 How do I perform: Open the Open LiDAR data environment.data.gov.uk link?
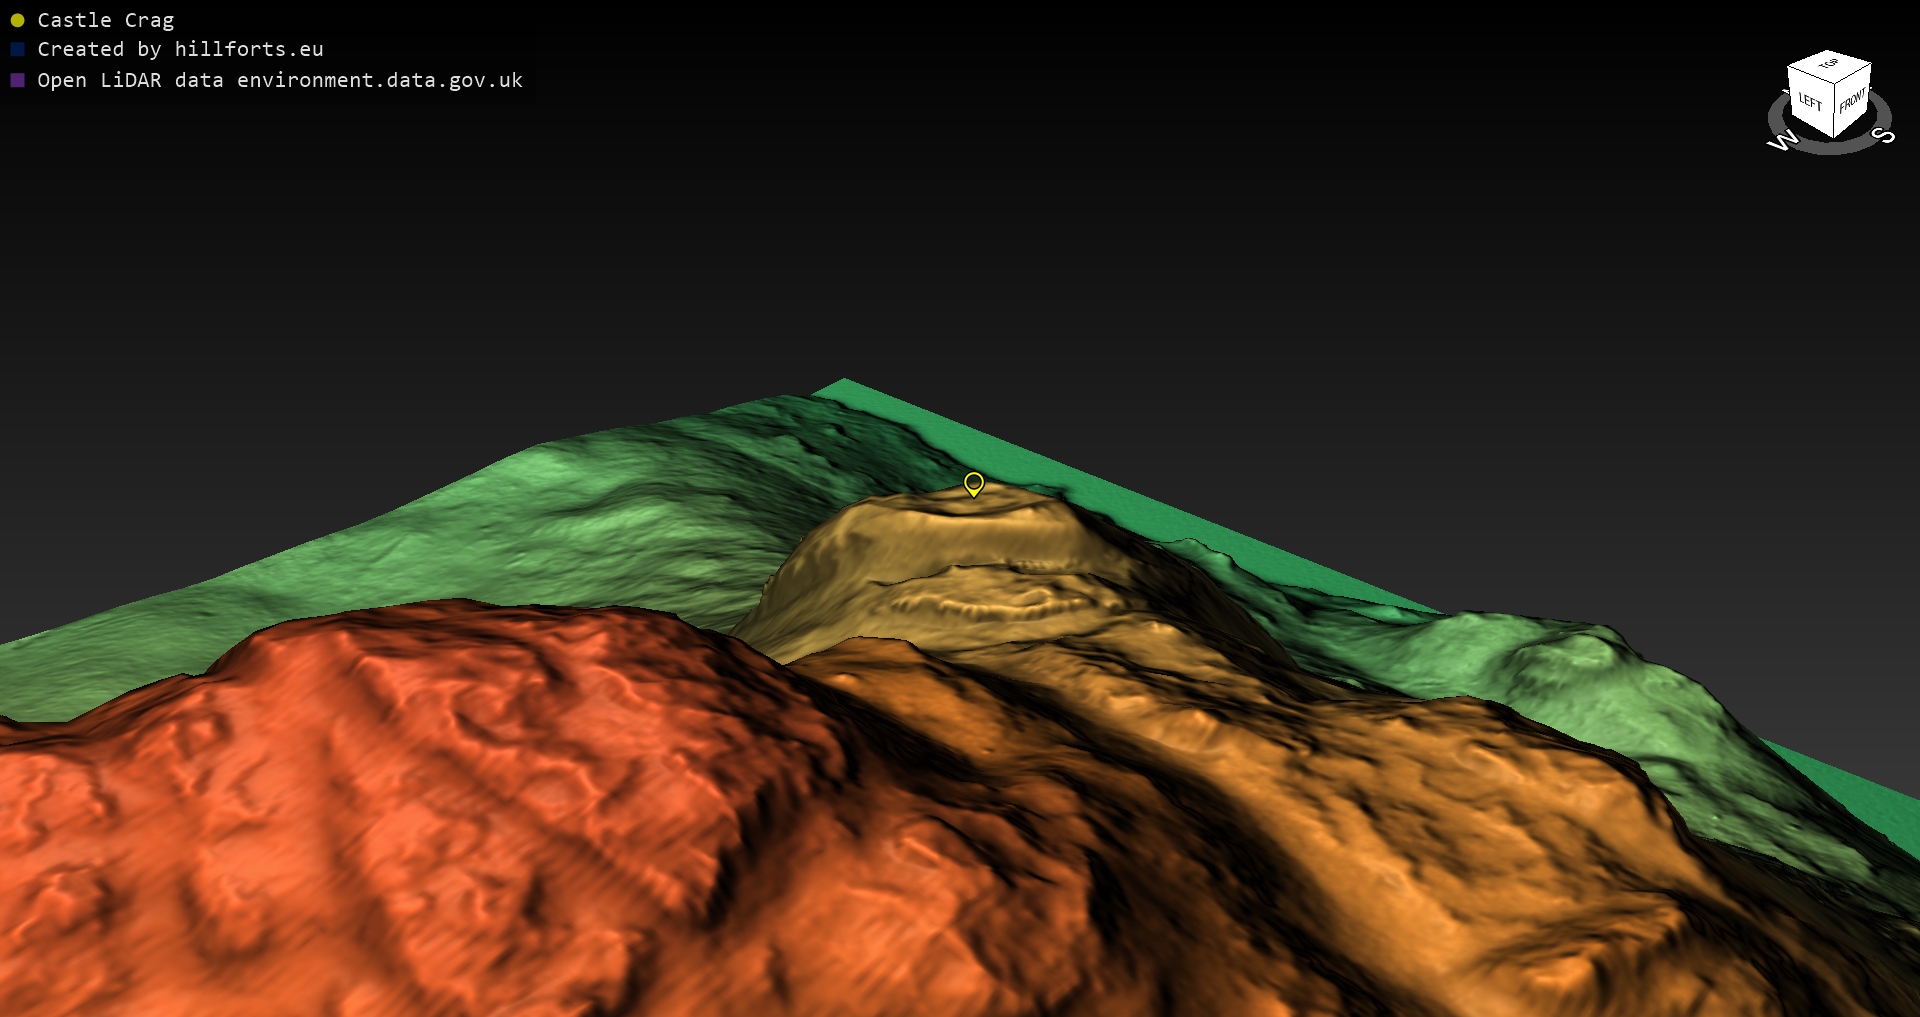point(280,80)
